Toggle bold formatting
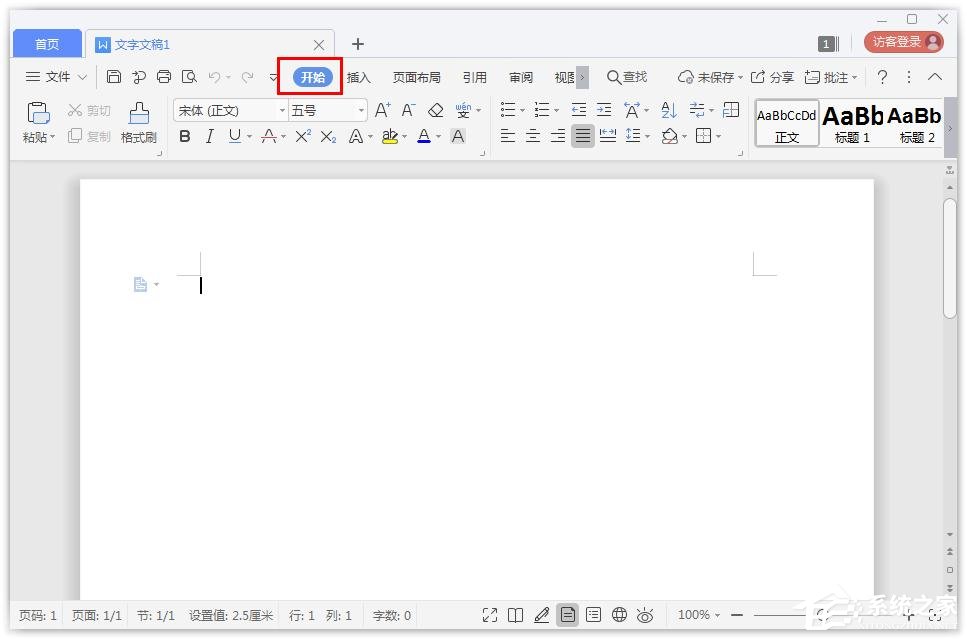Image resolution: width=967 pixels, height=639 pixels. 185,137
